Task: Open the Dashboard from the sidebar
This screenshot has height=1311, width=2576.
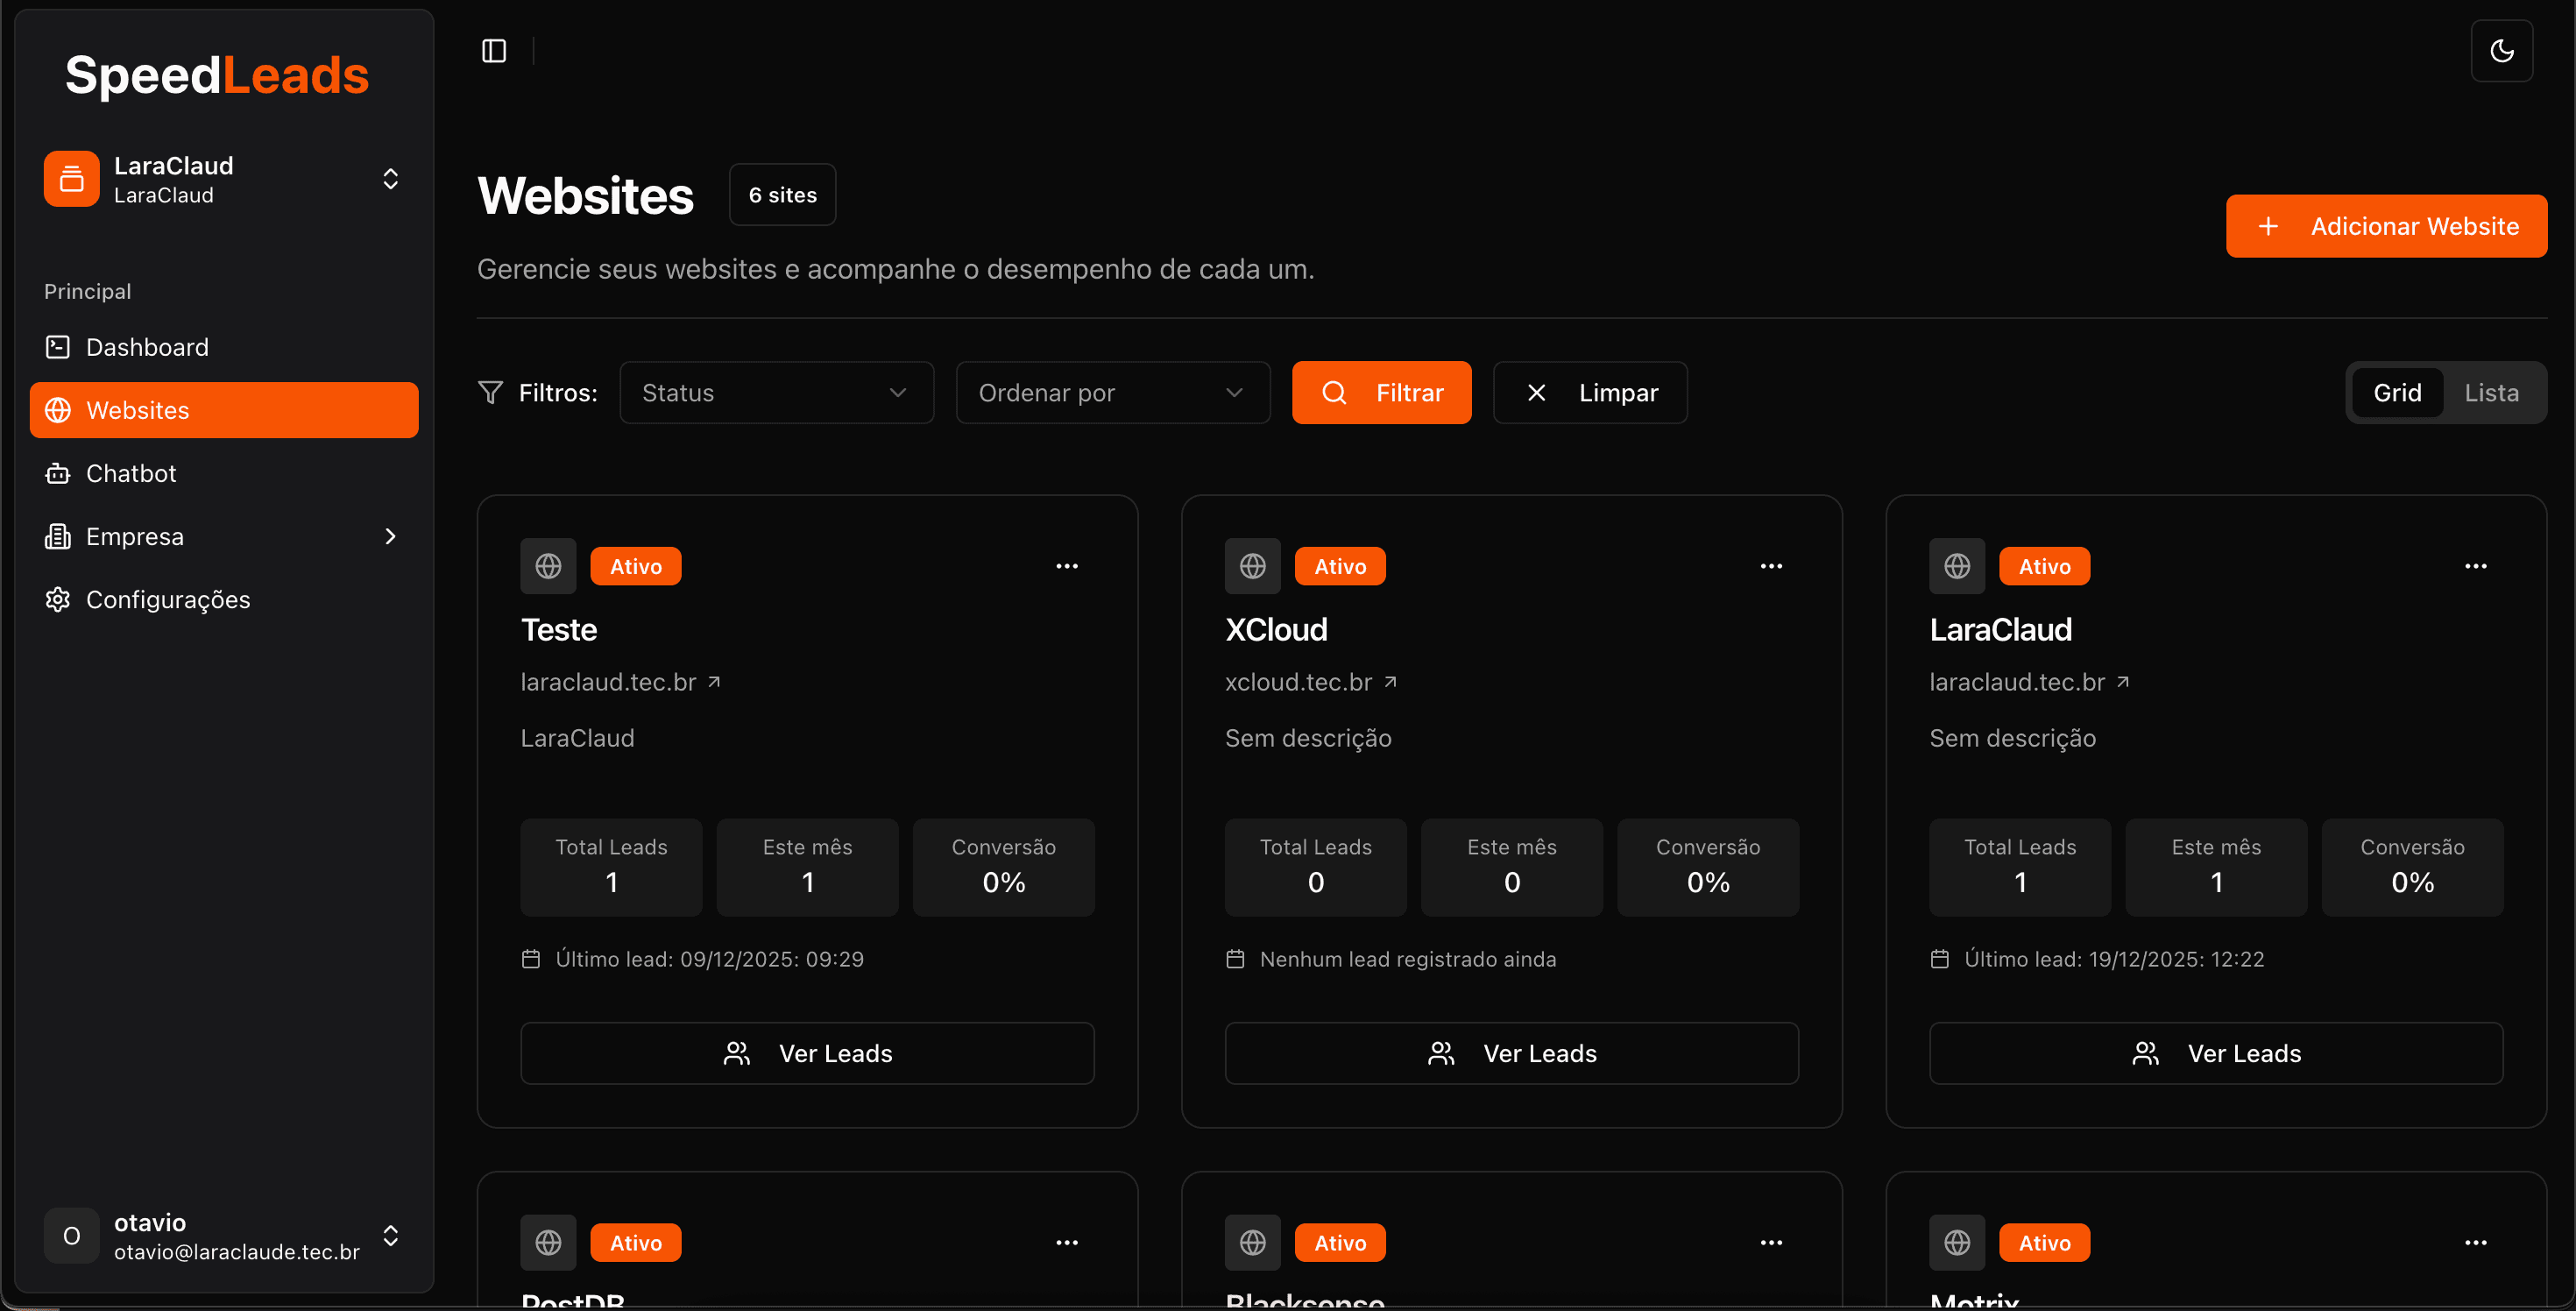Action: click(147, 346)
